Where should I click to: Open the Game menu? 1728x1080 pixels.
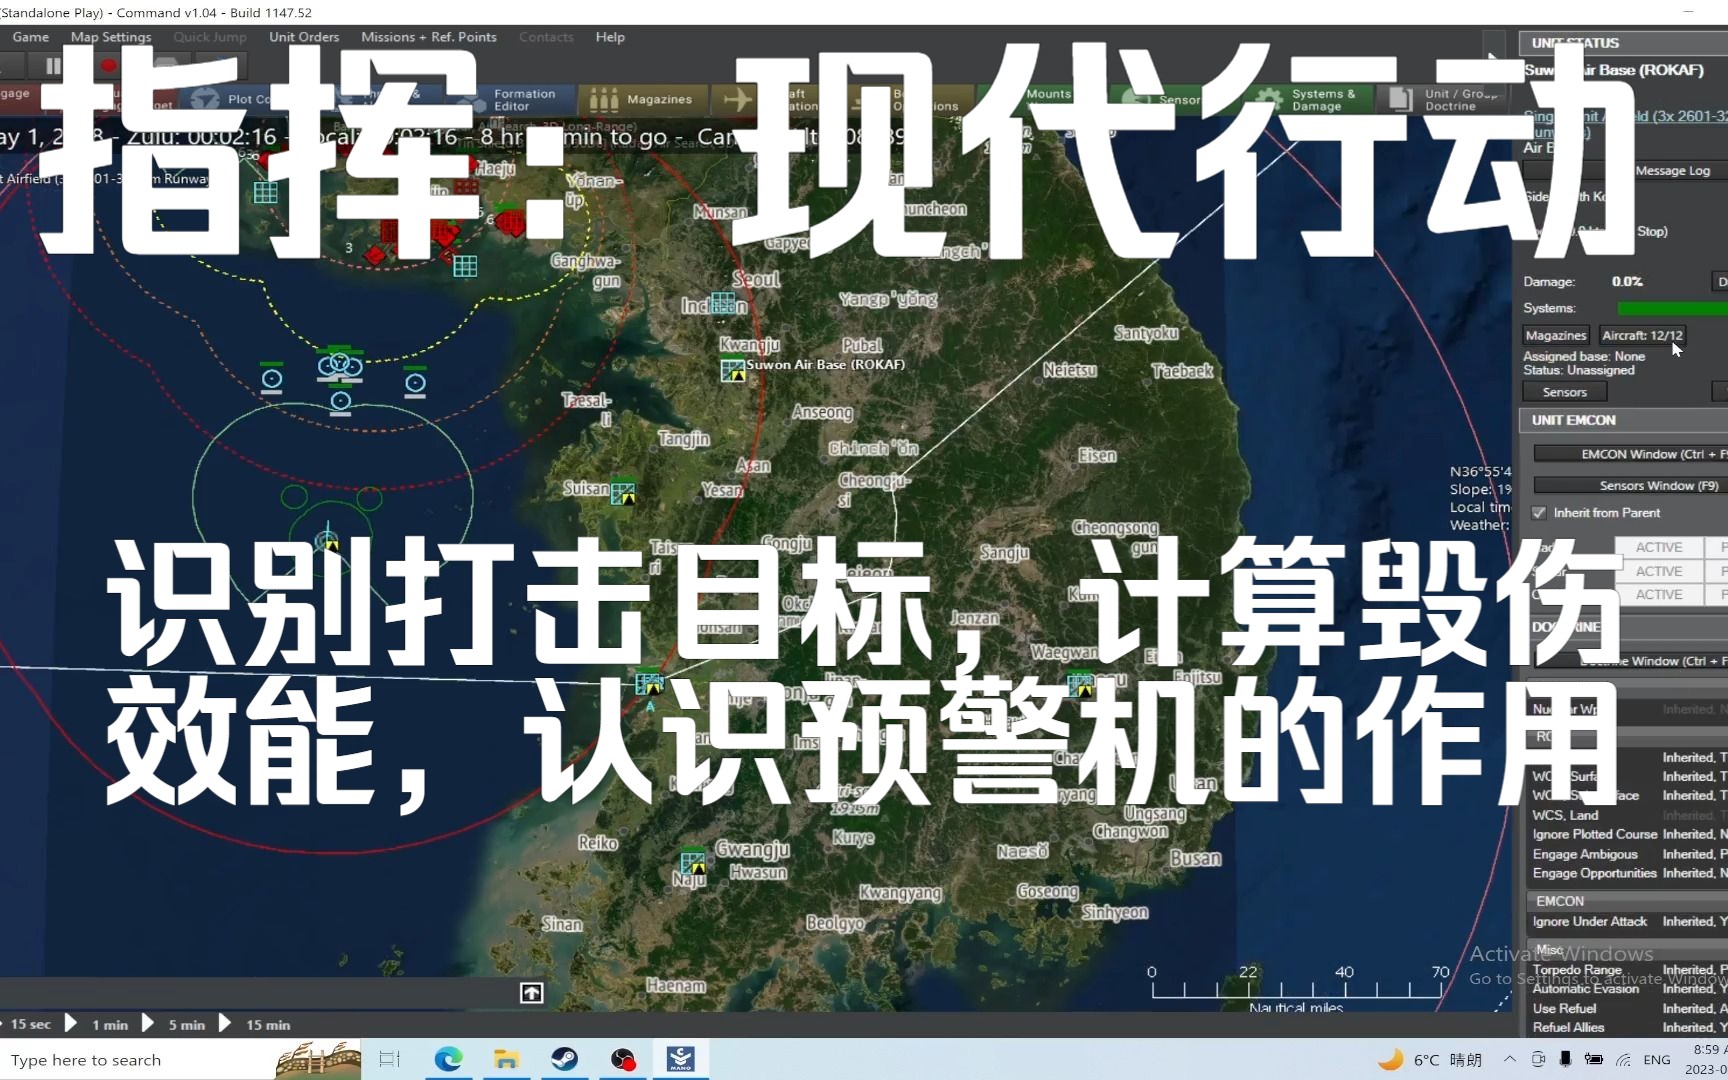[30, 37]
